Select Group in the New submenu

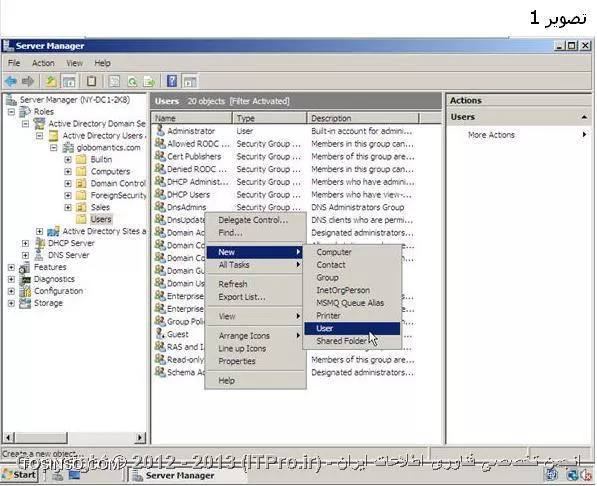coord(352,278)
